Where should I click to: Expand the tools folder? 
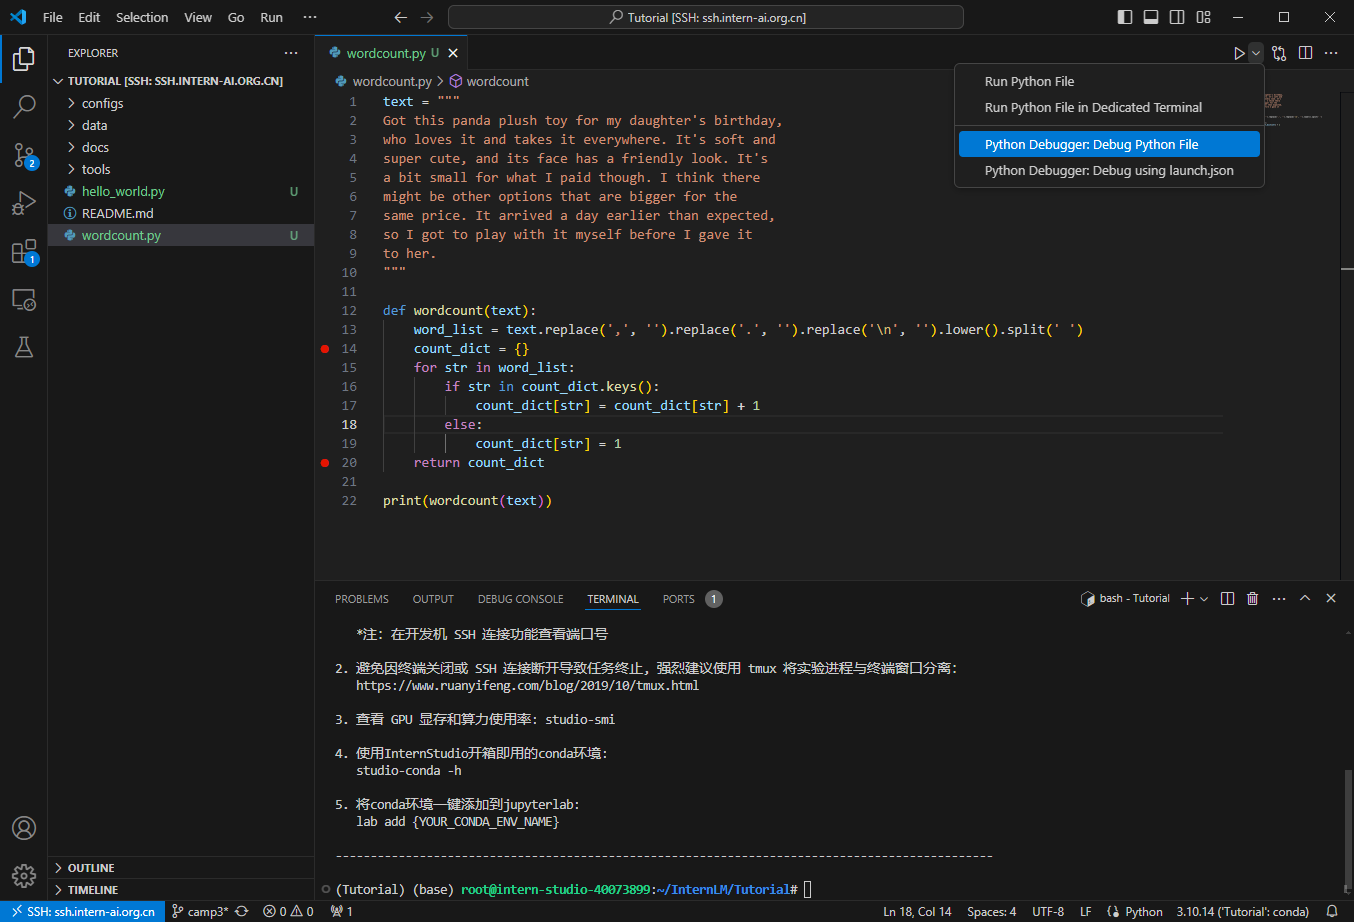181,169
